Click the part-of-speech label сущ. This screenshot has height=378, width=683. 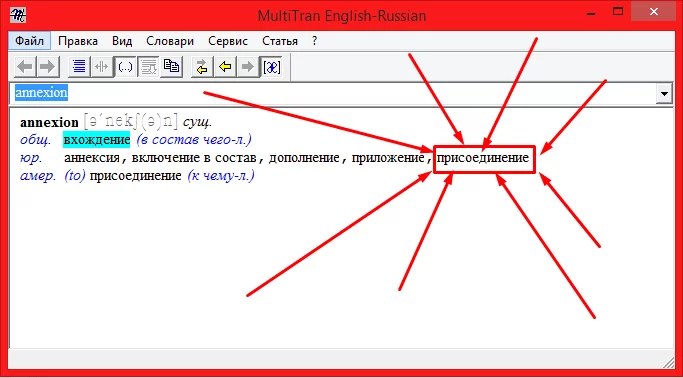click(197, 122)
